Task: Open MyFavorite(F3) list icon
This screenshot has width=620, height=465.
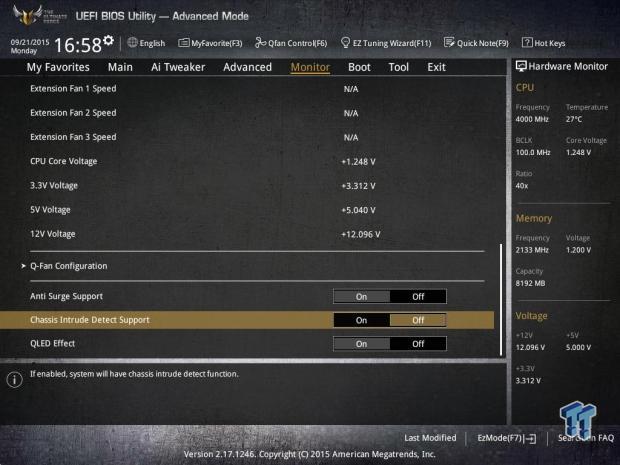Action: [183, 42]
